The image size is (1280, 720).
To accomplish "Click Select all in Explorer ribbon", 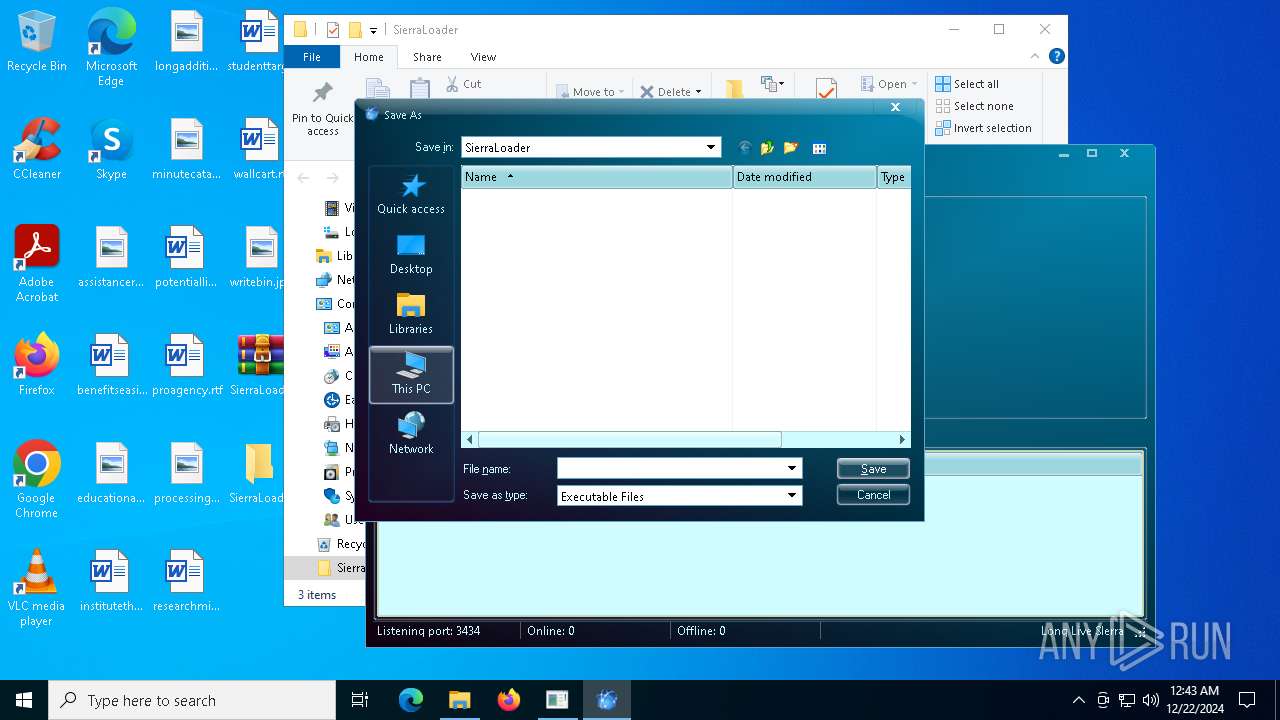I will (967, 84).
